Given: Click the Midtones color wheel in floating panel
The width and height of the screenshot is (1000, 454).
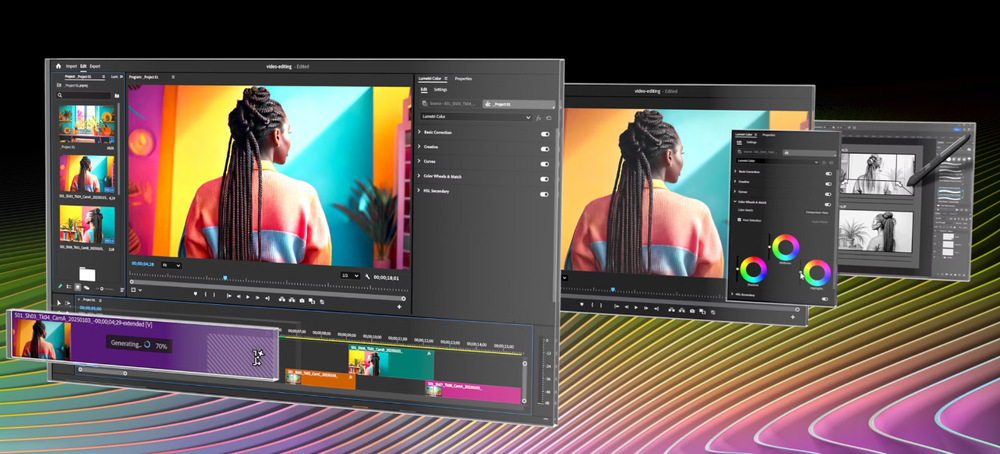Looking at the screenshot, I should pos(785,247).
